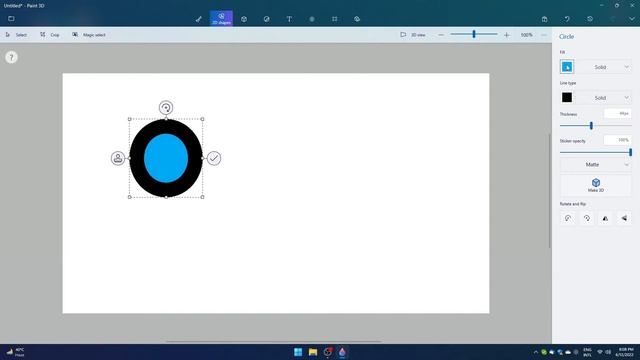The width and height of the screenshot is (640, 360).
Task: Rotate the shape right
Action: click(587, 218)
